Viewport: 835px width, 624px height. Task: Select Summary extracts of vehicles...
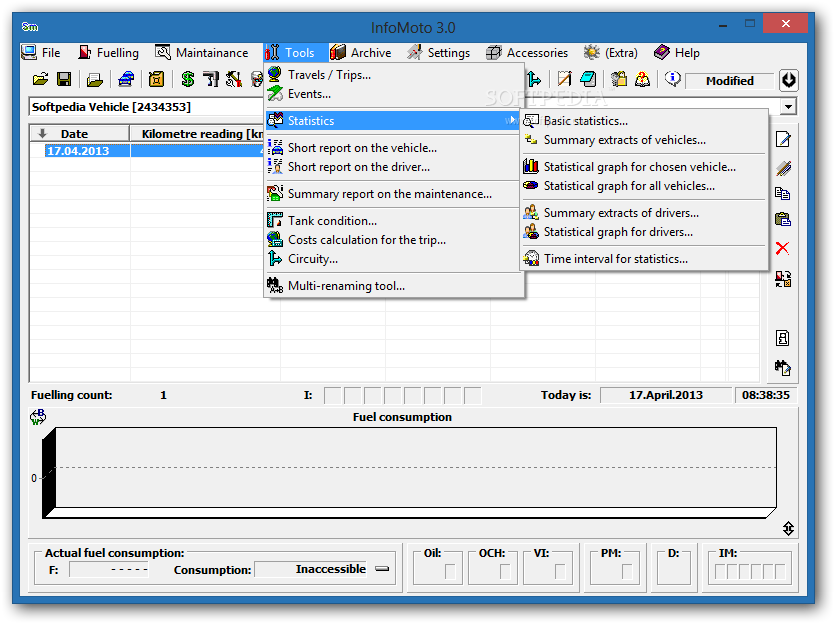[644, 140]
